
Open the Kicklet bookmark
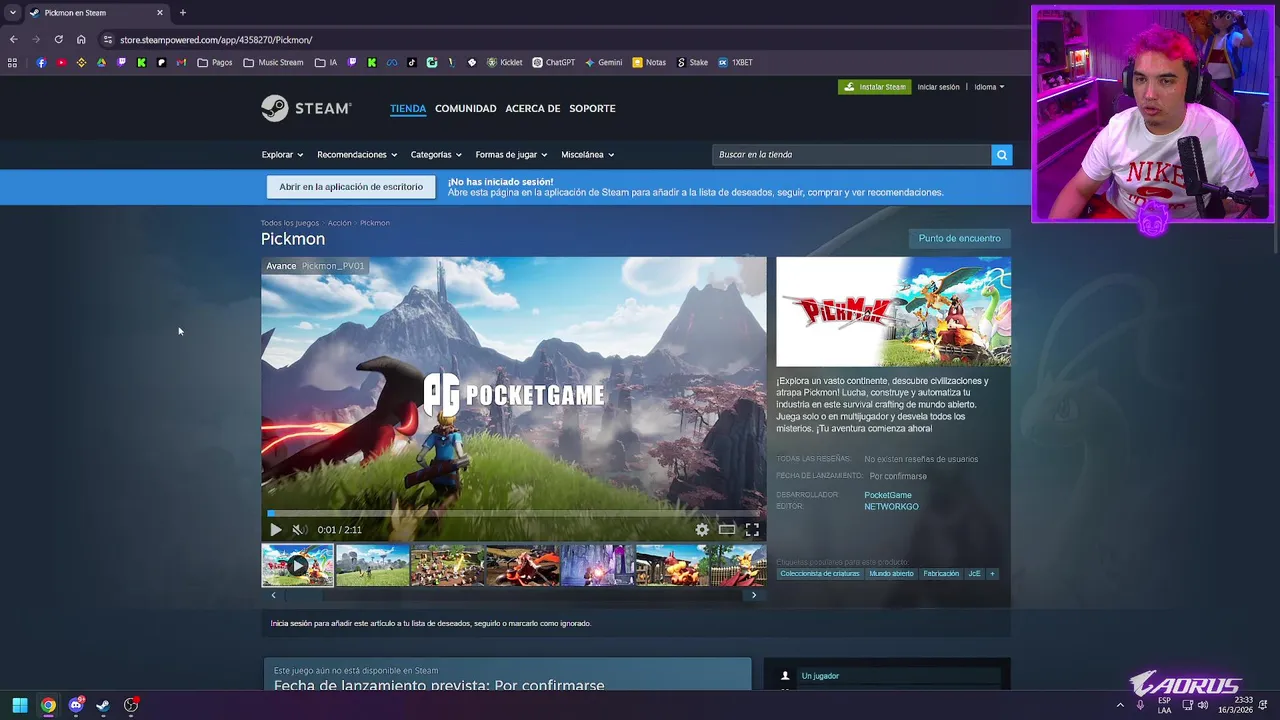pos(504,62)
